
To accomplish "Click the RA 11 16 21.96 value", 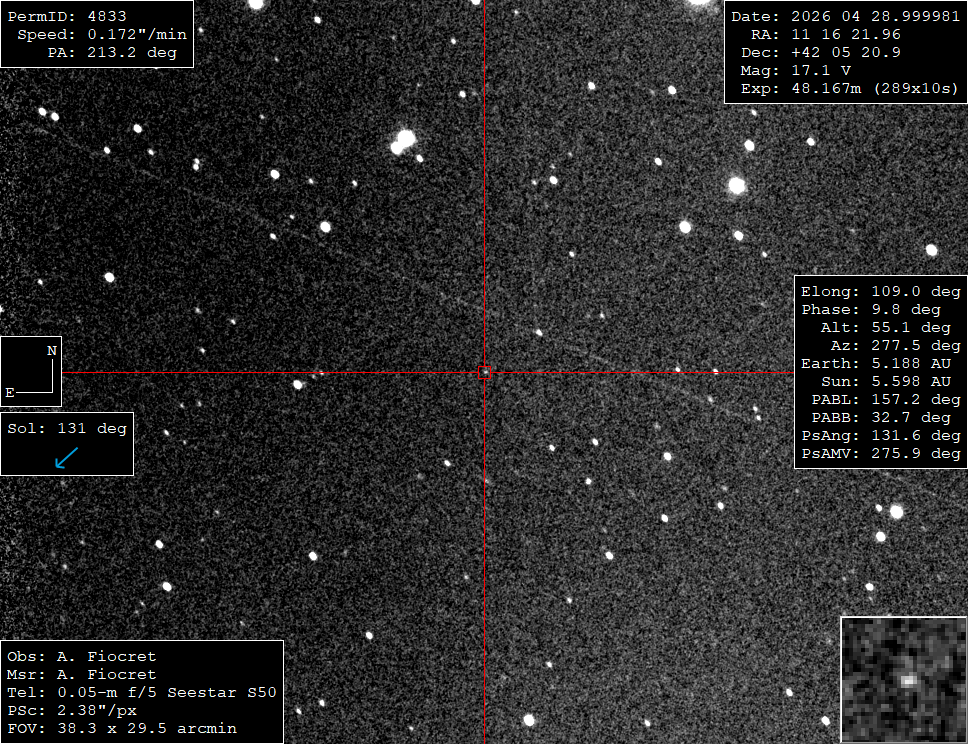I will click(x=825, y=34).
